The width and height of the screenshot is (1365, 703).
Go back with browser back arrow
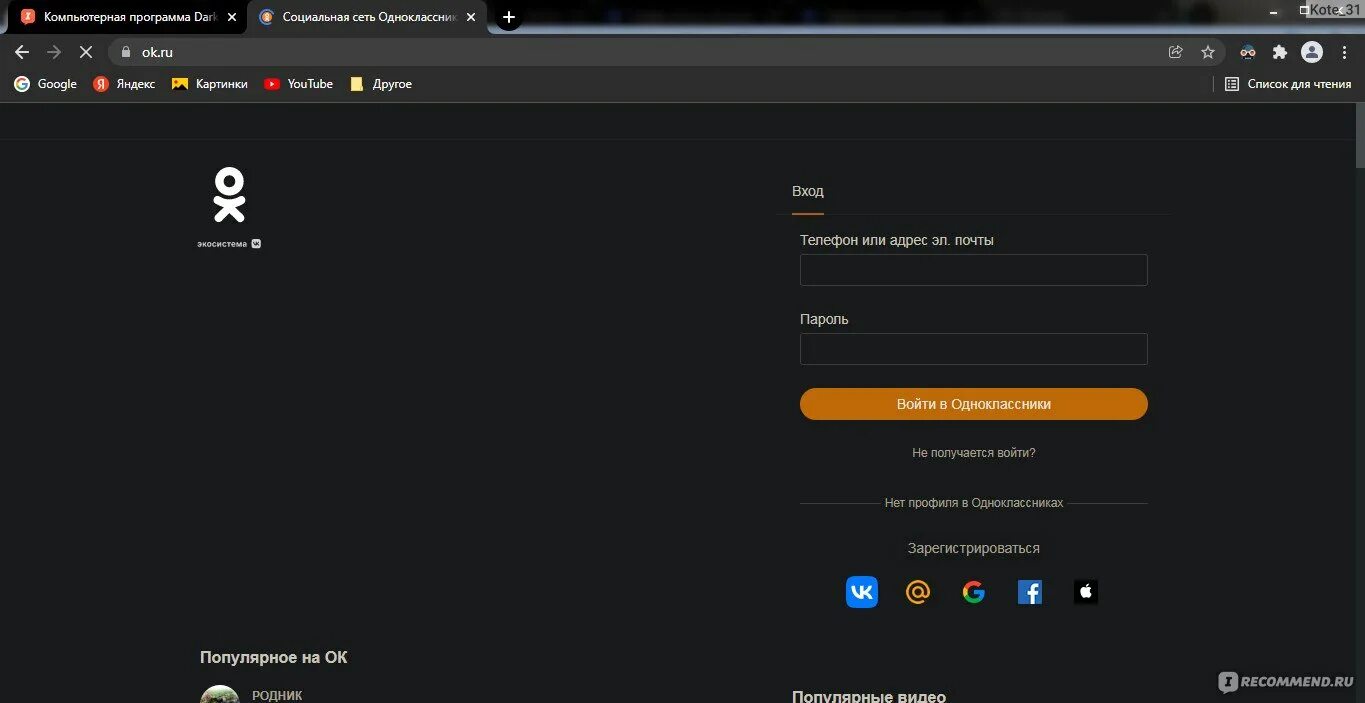pyautogui.click(x=22, y=52)
